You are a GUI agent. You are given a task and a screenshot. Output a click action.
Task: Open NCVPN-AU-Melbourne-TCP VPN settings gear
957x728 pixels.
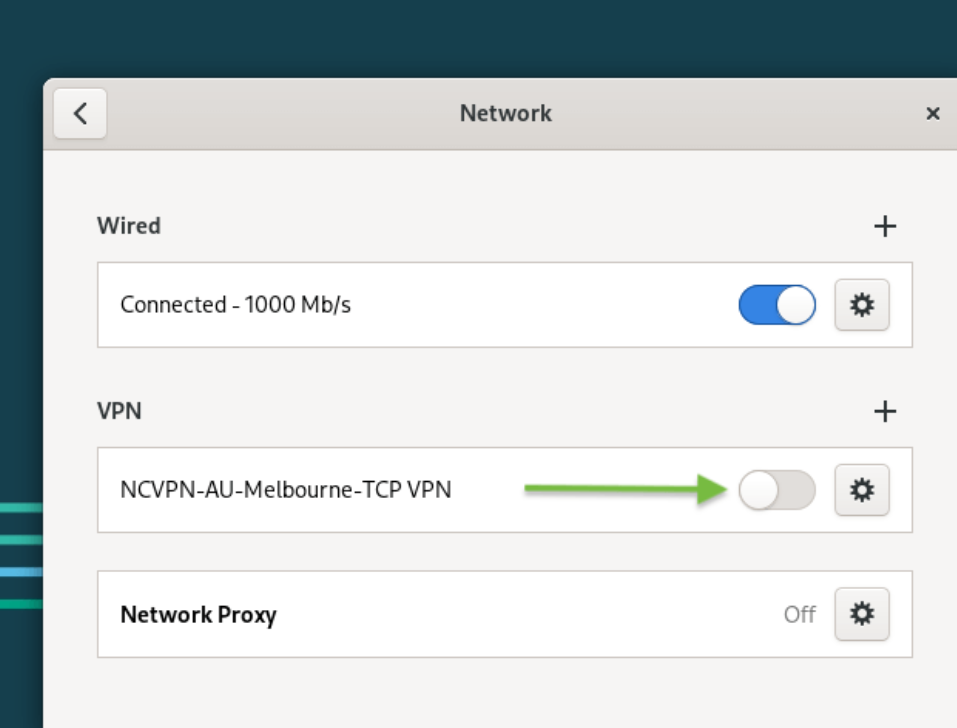pyautogui.click(x=862, y=490)
